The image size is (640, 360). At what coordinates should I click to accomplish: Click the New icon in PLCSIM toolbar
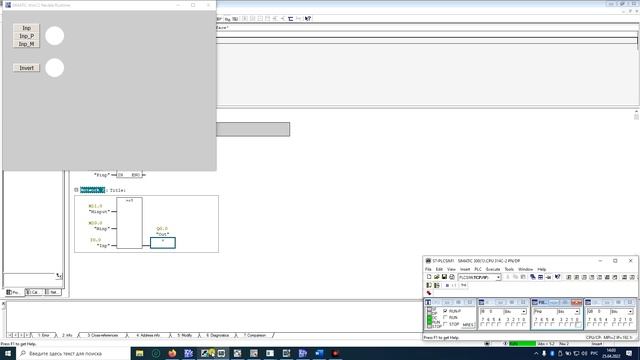429,277
